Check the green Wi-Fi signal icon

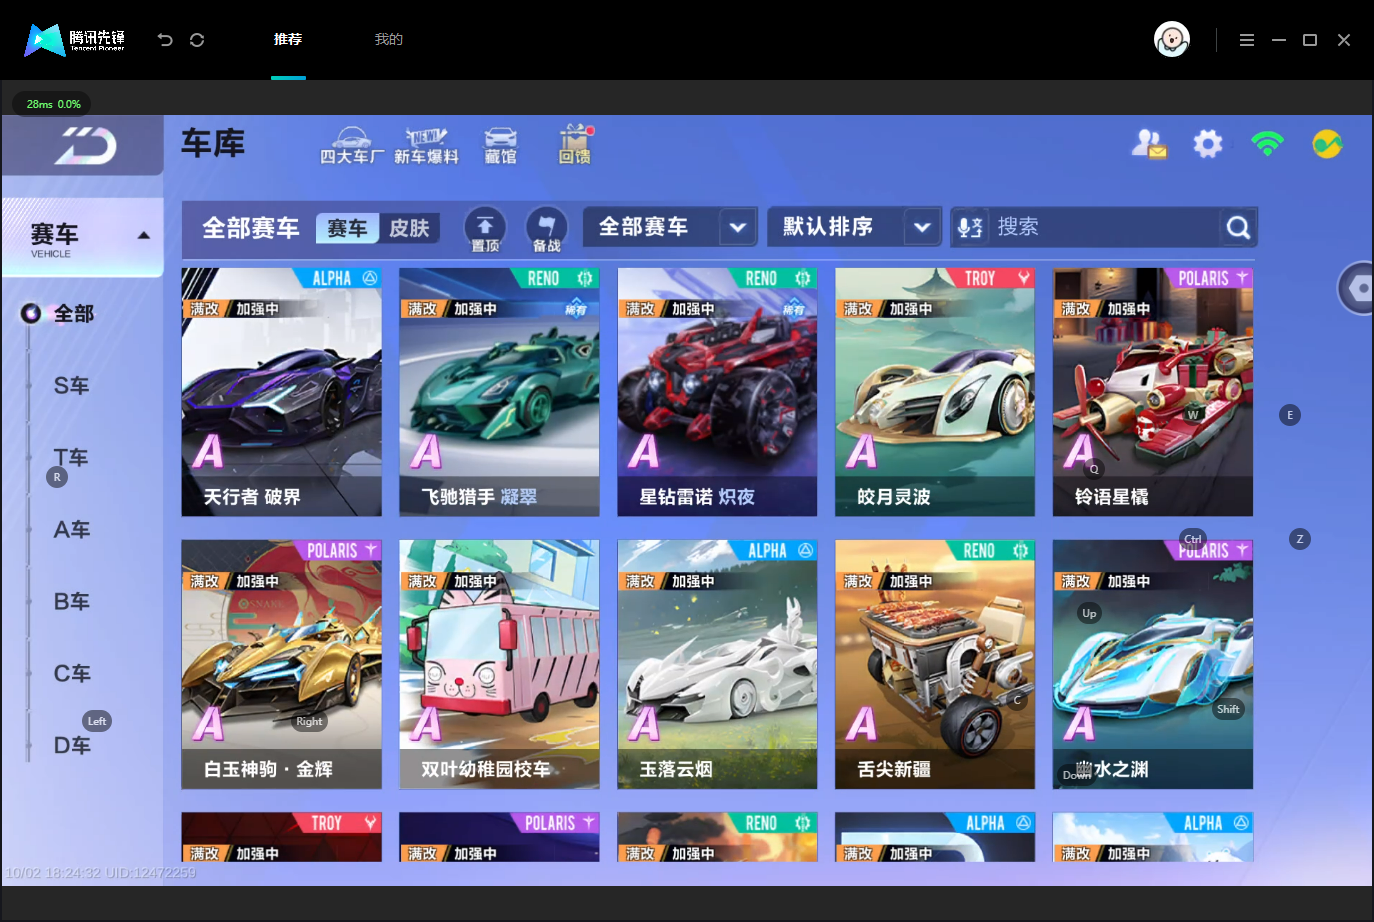1267,144
